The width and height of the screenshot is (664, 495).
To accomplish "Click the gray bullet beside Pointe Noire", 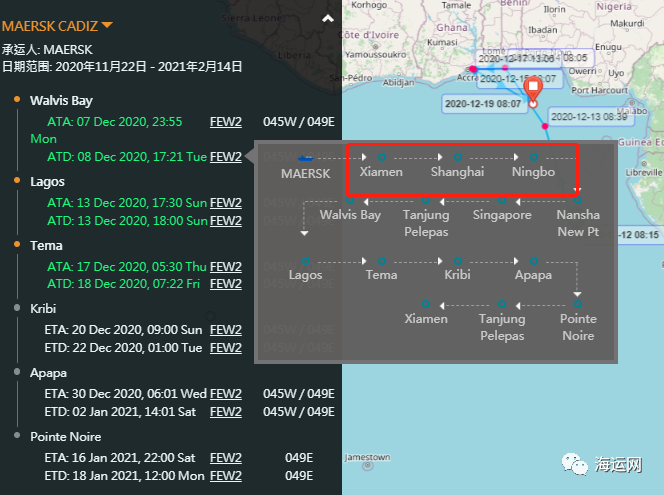I will pos(17,435).
